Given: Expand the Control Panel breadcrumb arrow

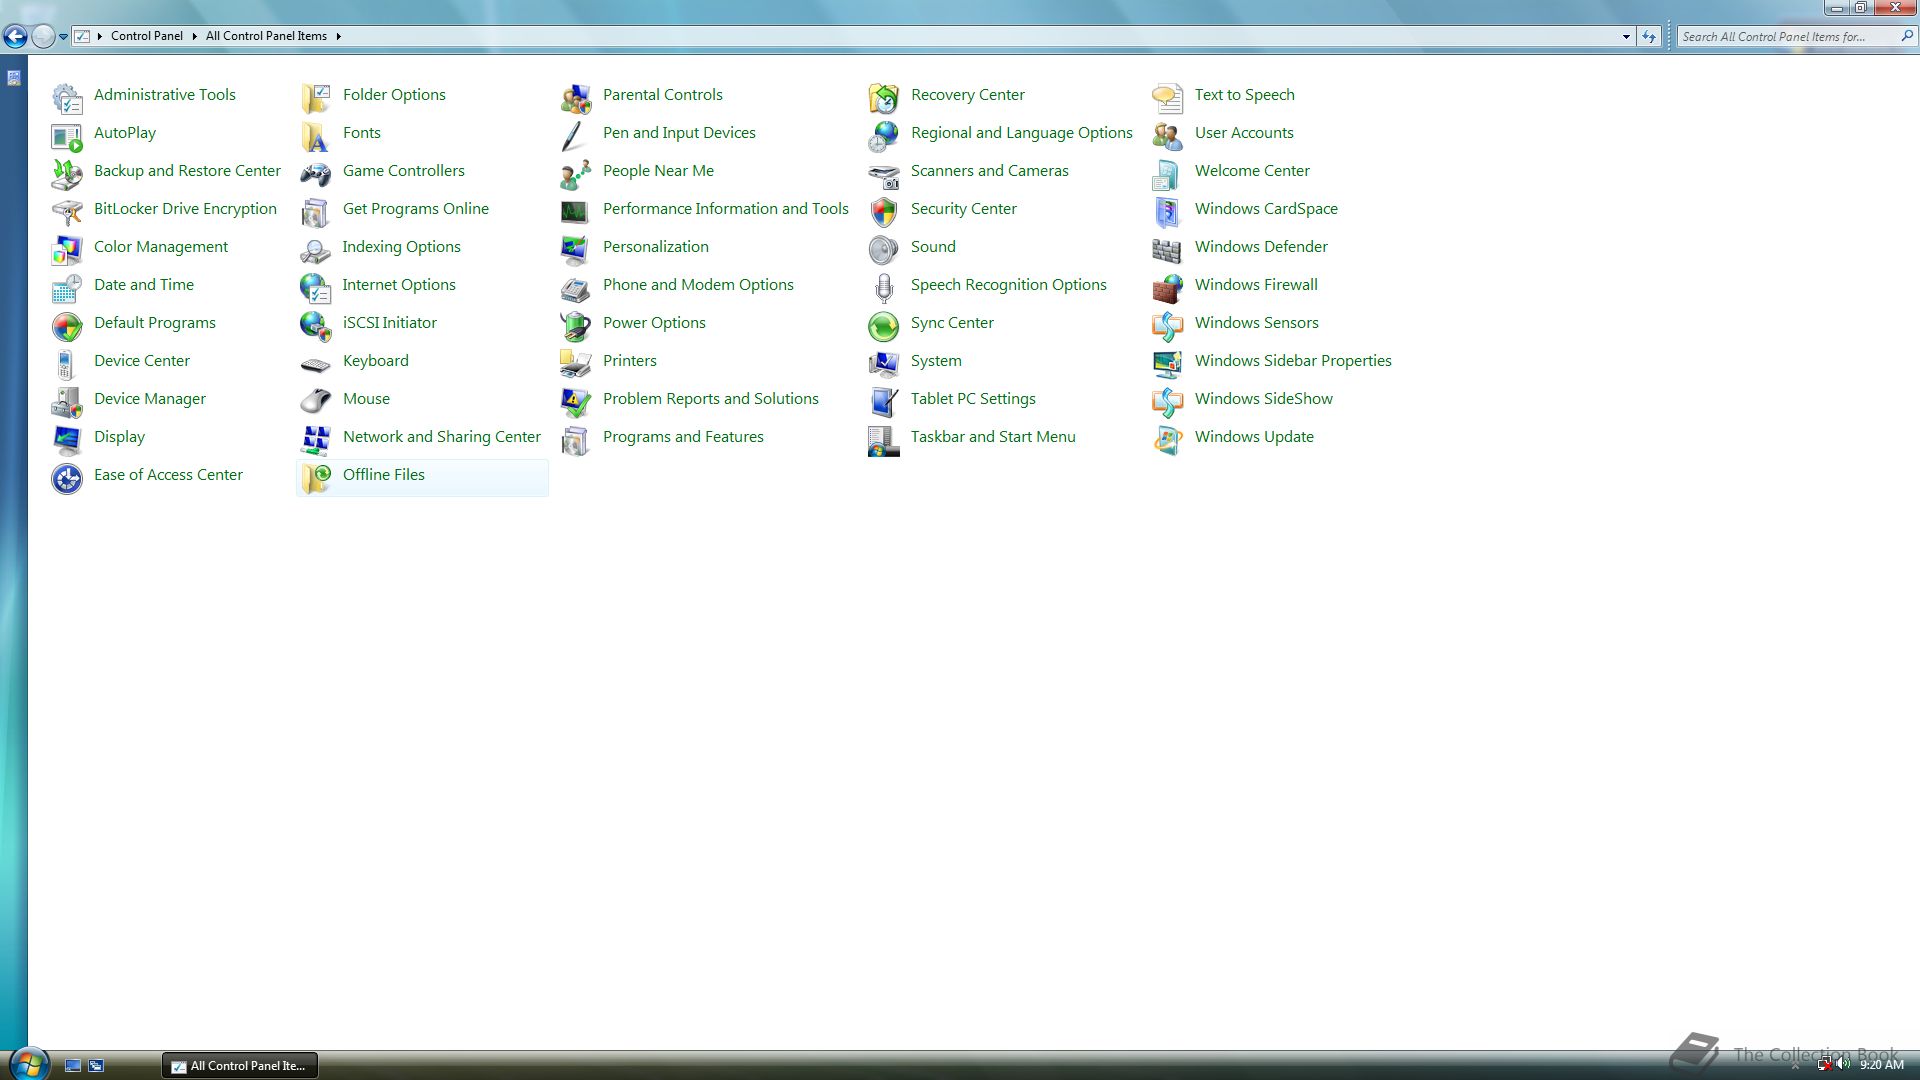Looking at the screenshot, I should click(194, 36).
